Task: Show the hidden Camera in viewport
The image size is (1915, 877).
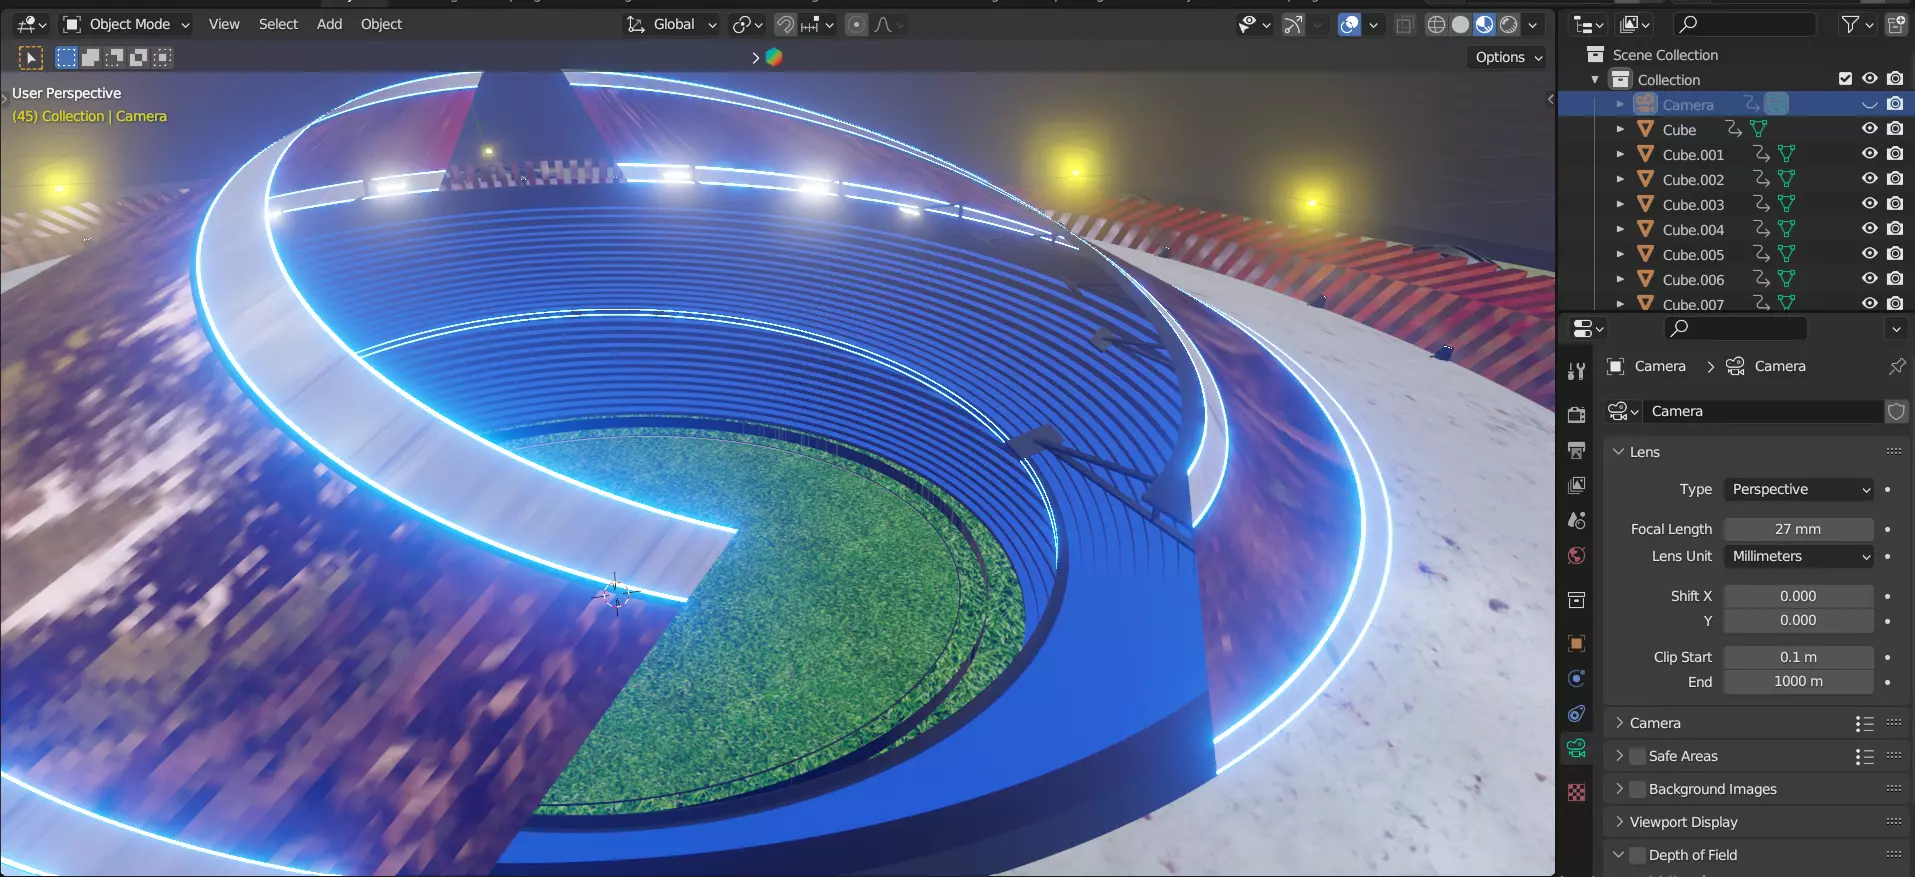Action: click(1869, 104)
